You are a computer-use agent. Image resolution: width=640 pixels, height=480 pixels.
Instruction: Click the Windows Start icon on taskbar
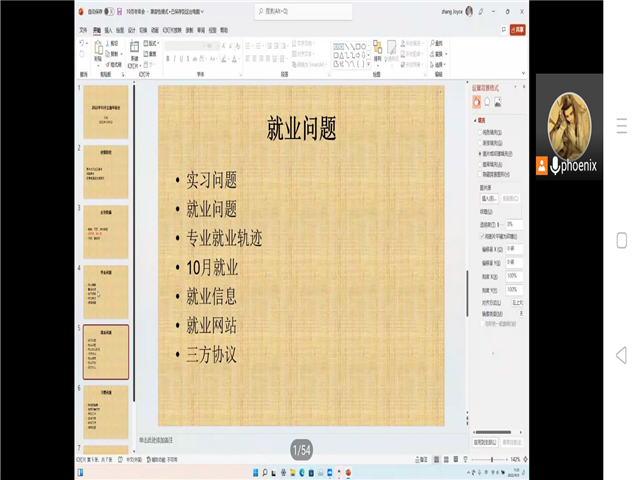[x=254, y=472]
